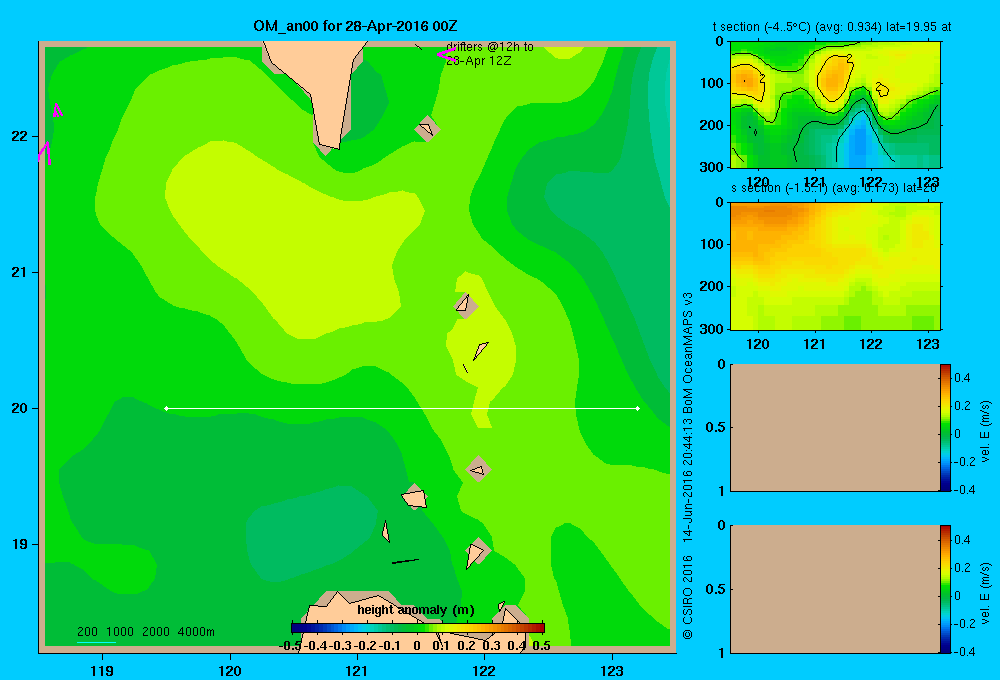This screenshot has width=1000, height=680.
Task: Click the upper 'vel. E (m/s)' color bar
Action: pos(945,427)
